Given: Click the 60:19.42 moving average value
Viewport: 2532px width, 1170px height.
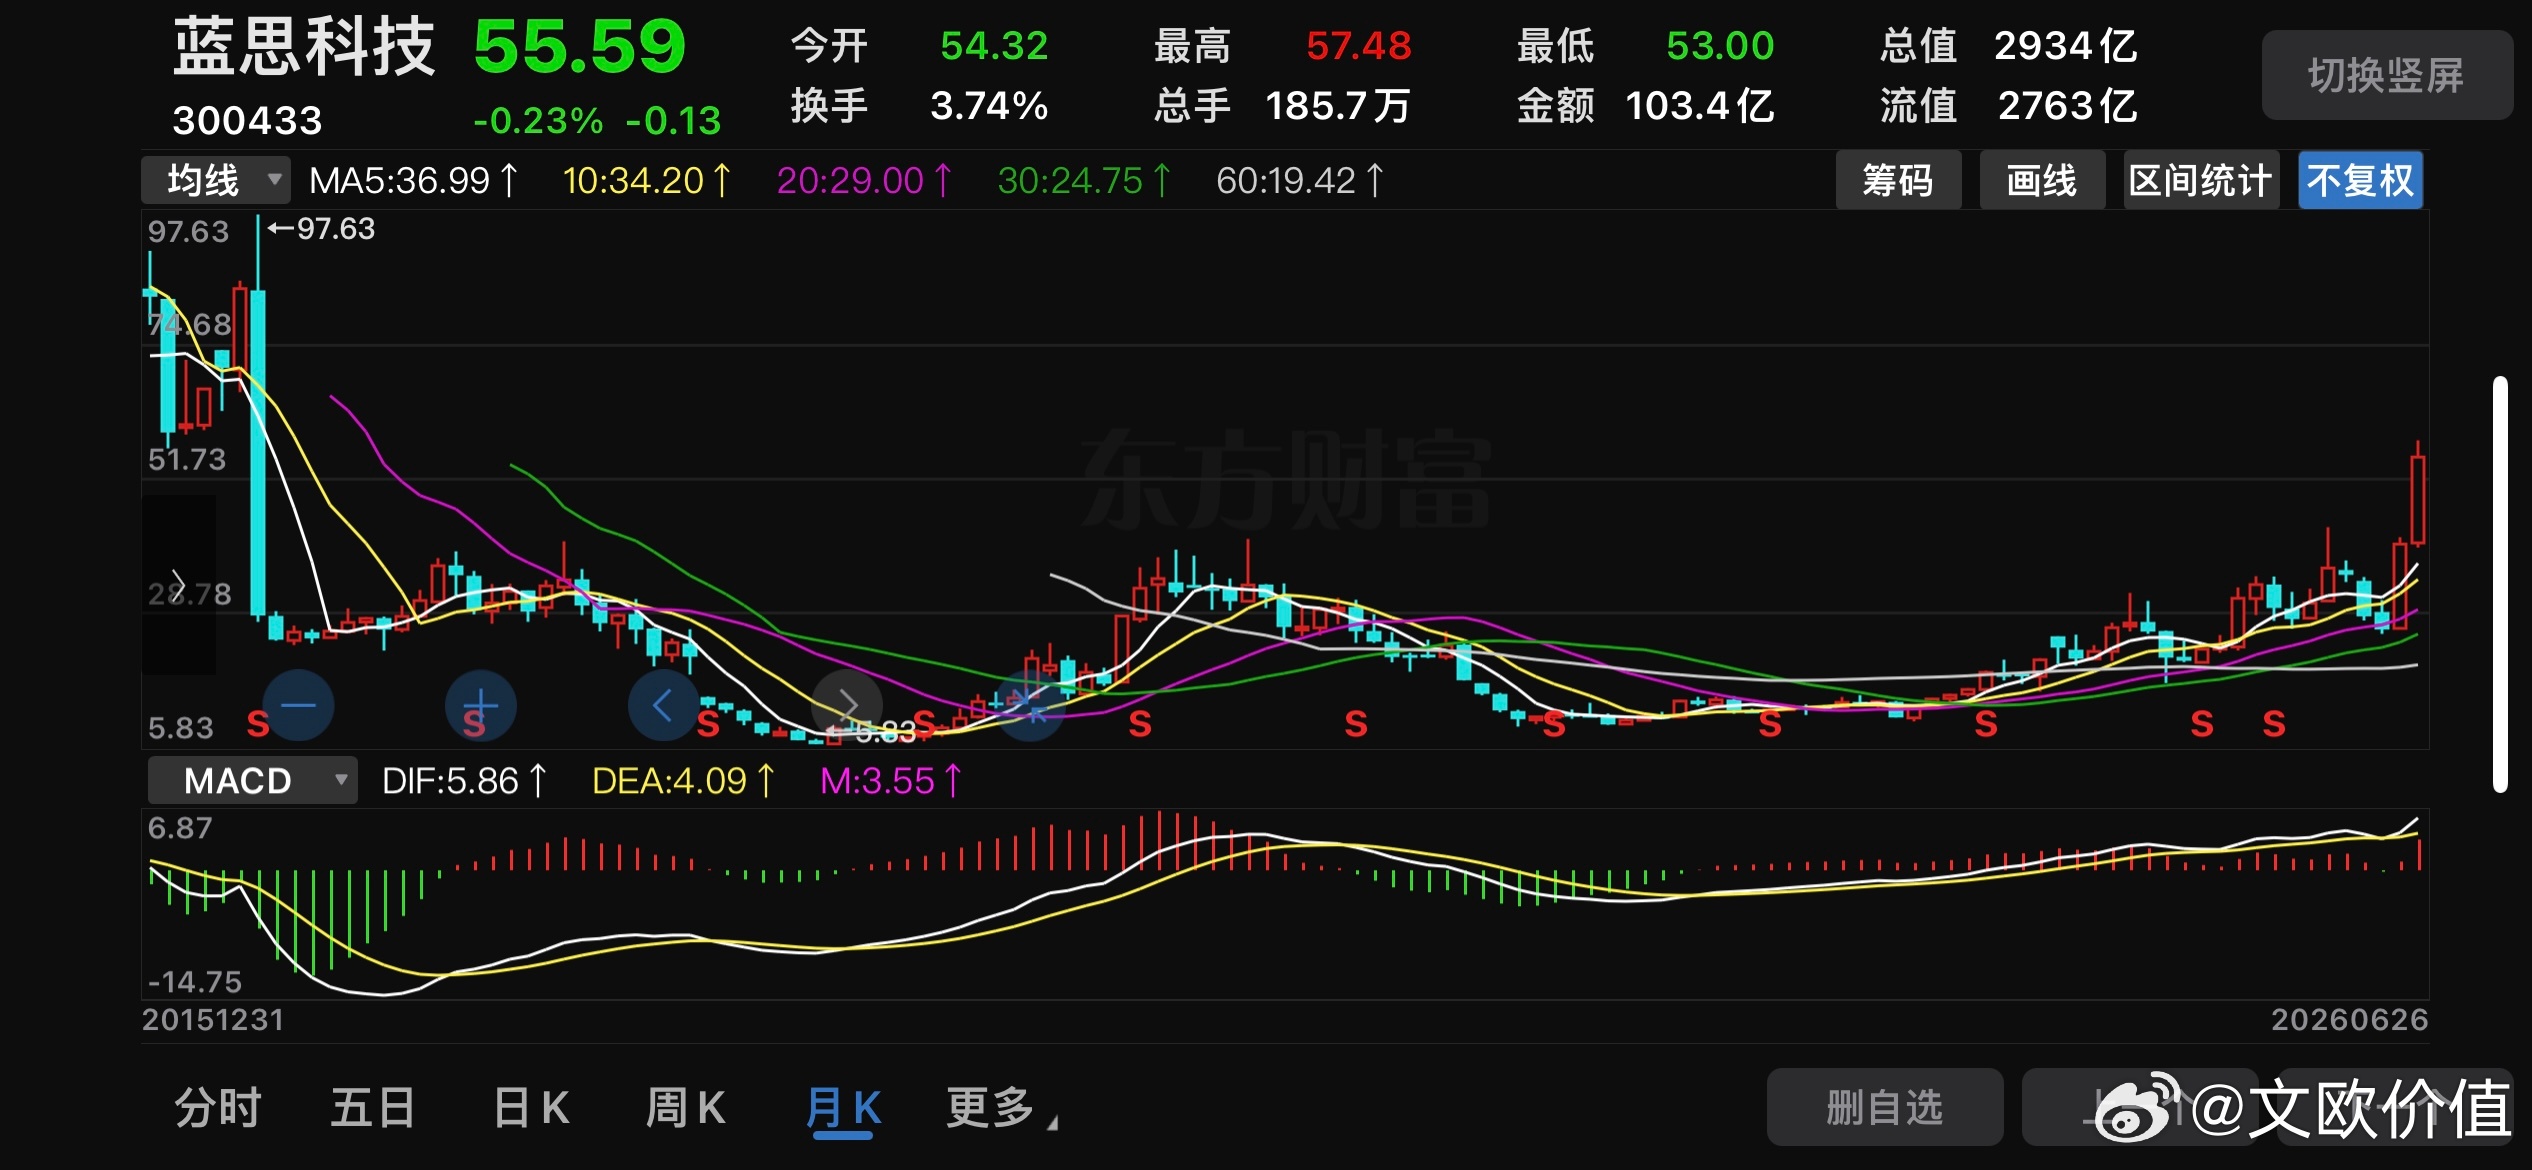Looking at the screenshot, I should [1300, 181].
